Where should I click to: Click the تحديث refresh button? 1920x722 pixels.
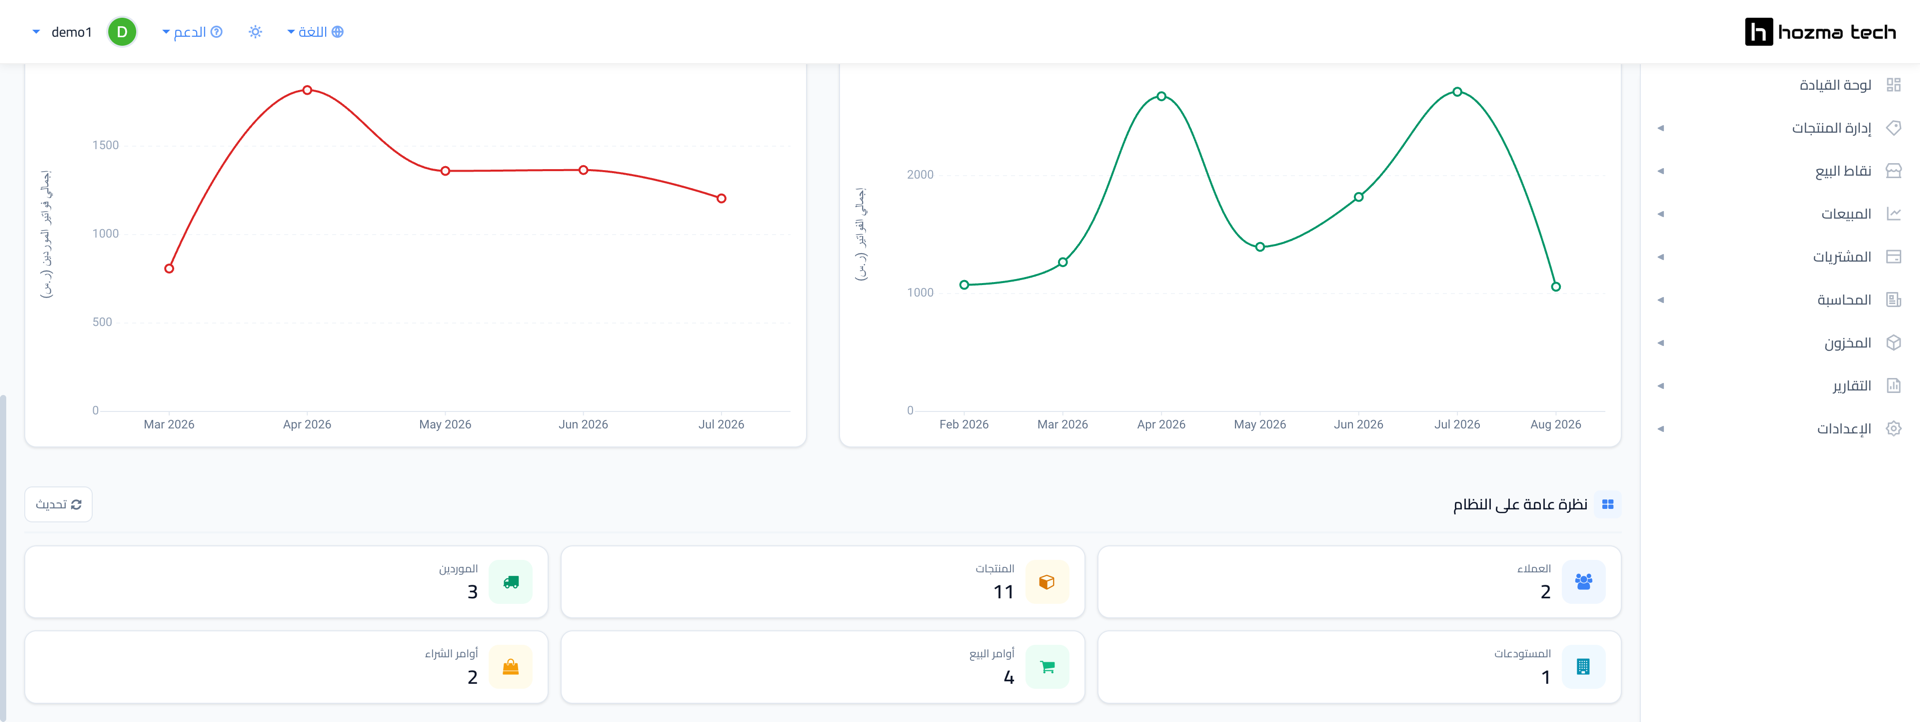click(x=58, y=504)
